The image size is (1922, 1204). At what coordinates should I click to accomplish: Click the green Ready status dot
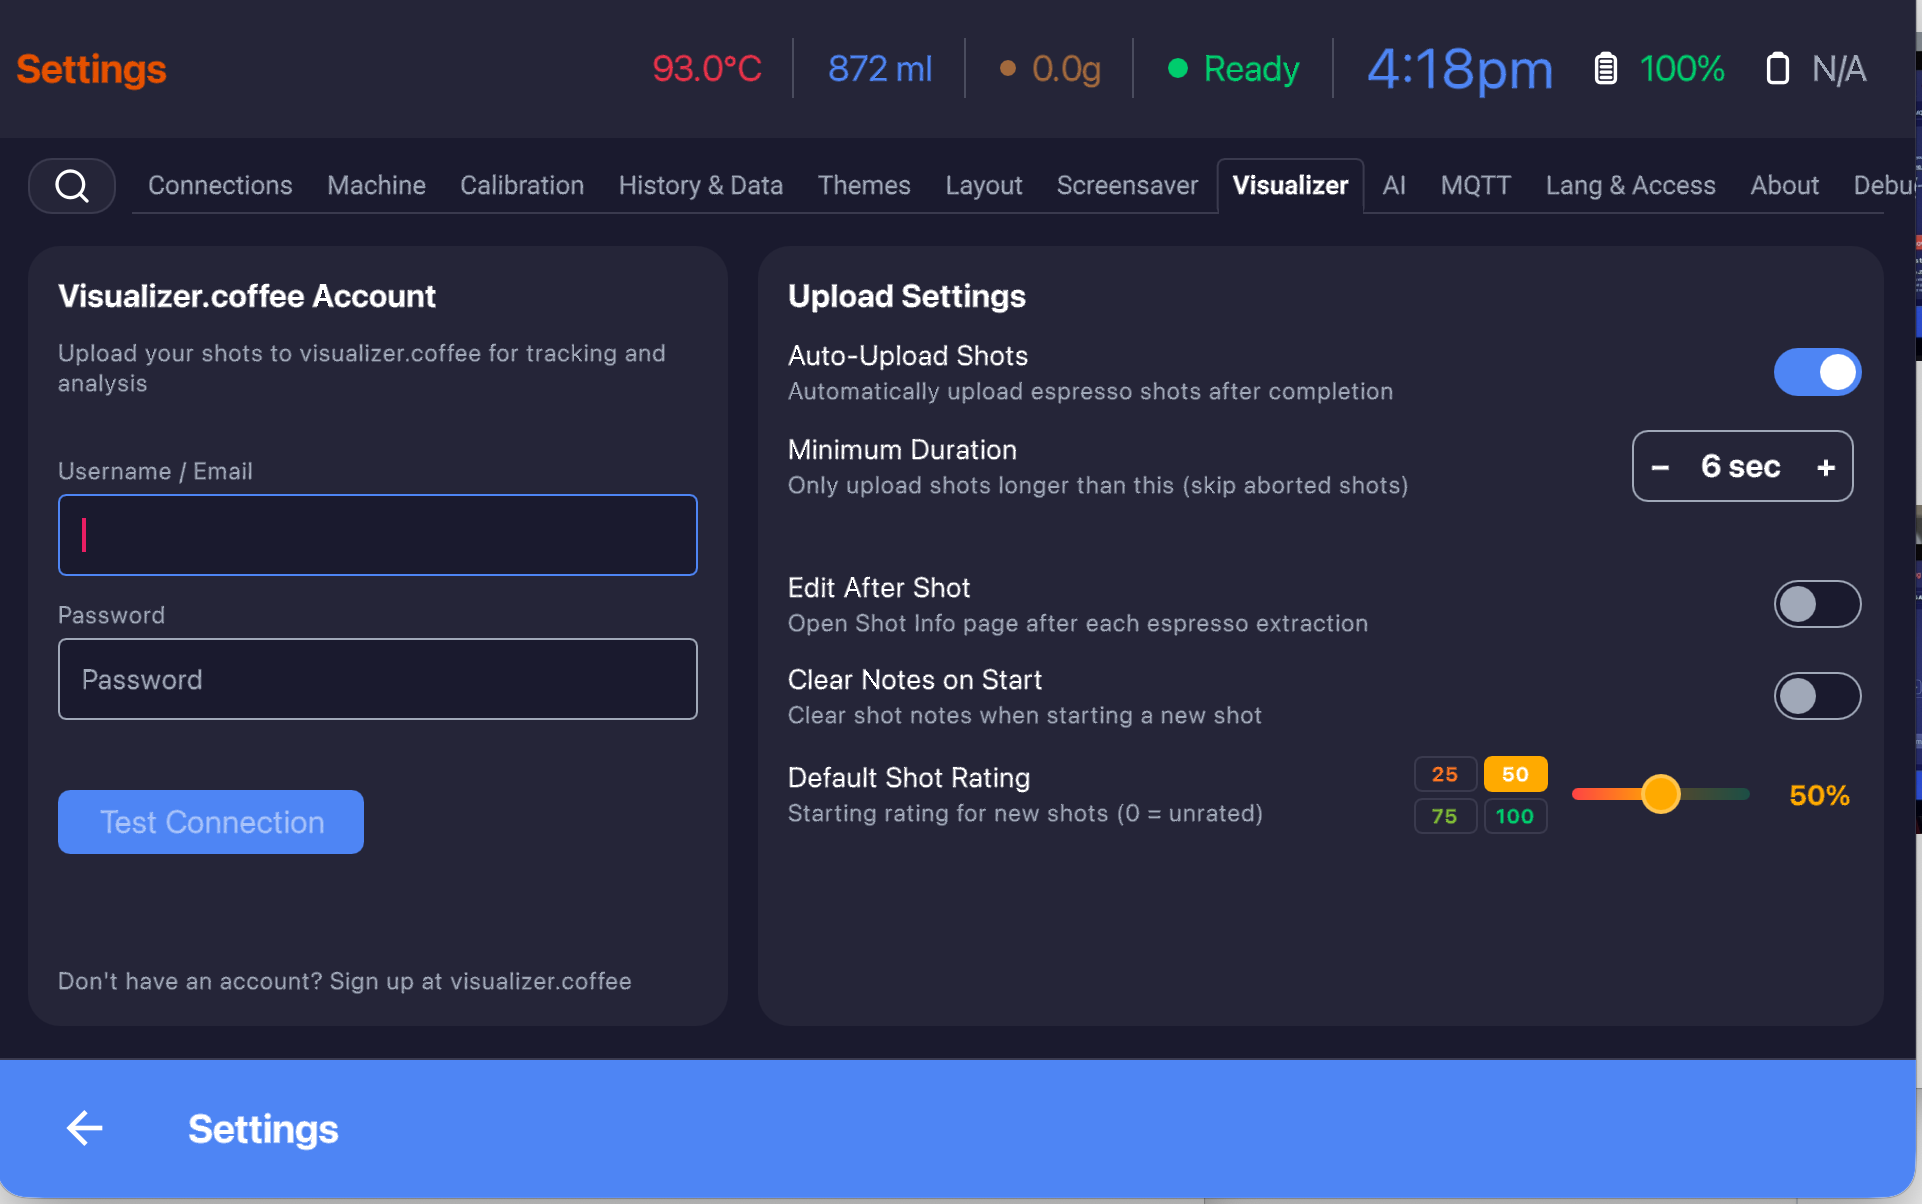click(1178, 68)
